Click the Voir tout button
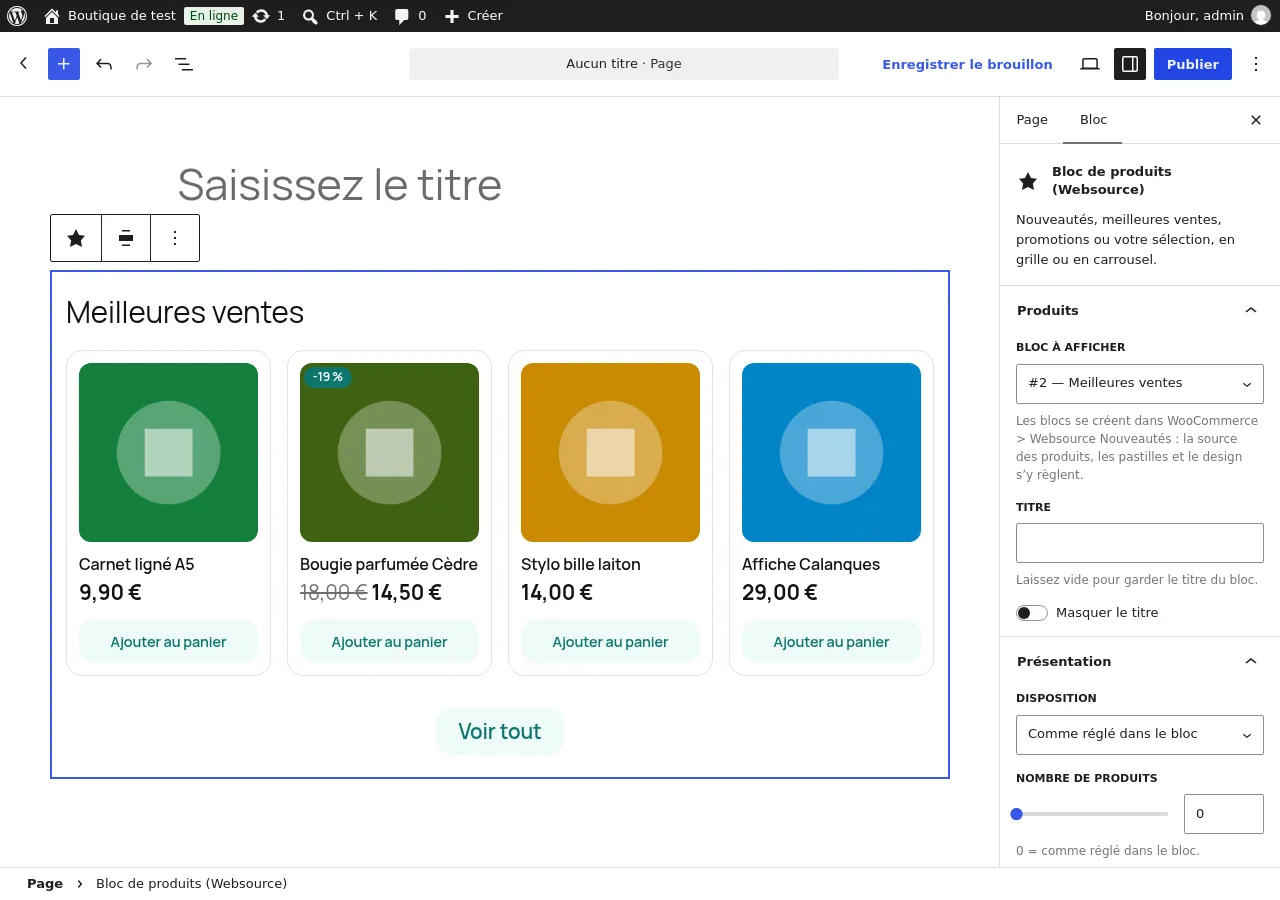 click(x=500, y=731)
